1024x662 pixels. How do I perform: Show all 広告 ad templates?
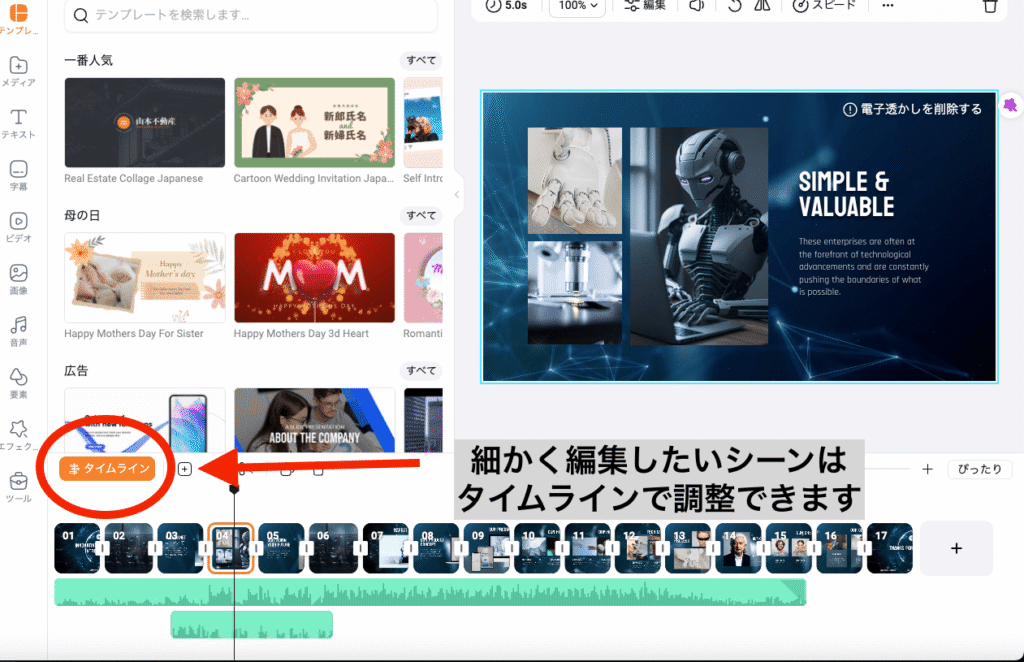[x=421, y=371]
